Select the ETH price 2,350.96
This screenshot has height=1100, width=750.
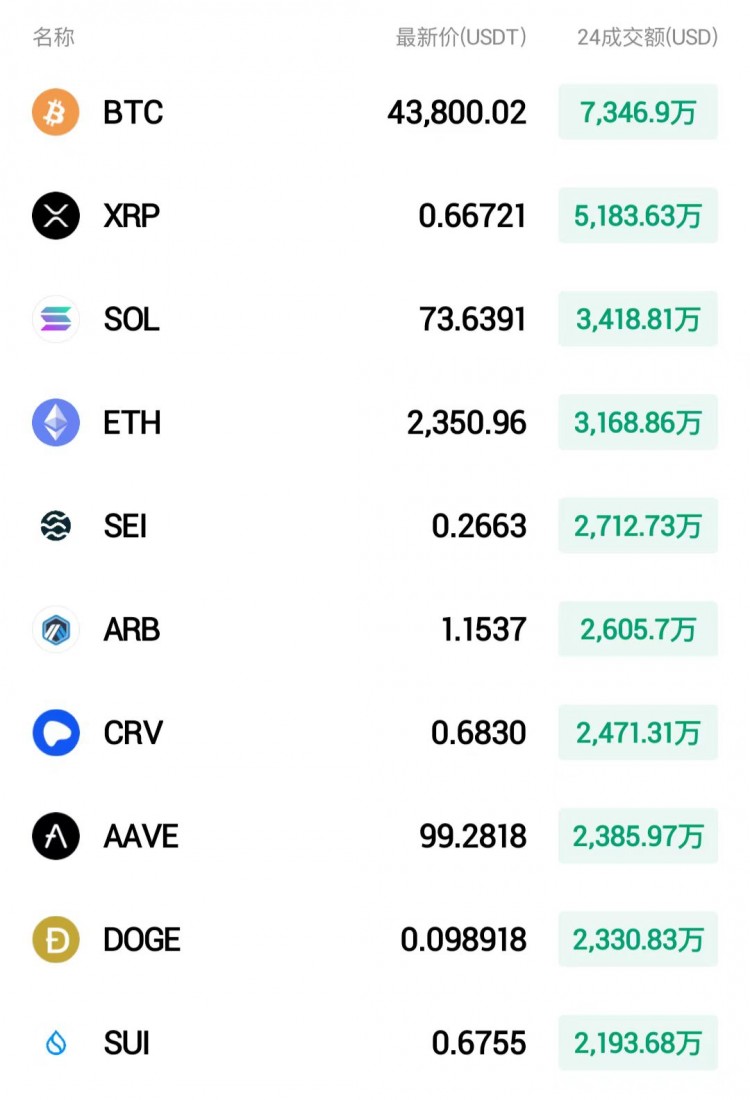[x=467, y=423]
